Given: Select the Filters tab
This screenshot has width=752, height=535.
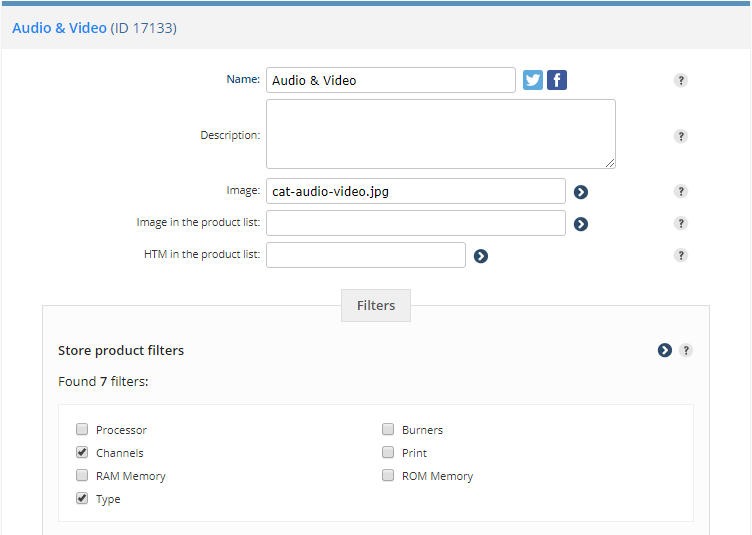Looking at the screenshot, I should click(376, 305).
